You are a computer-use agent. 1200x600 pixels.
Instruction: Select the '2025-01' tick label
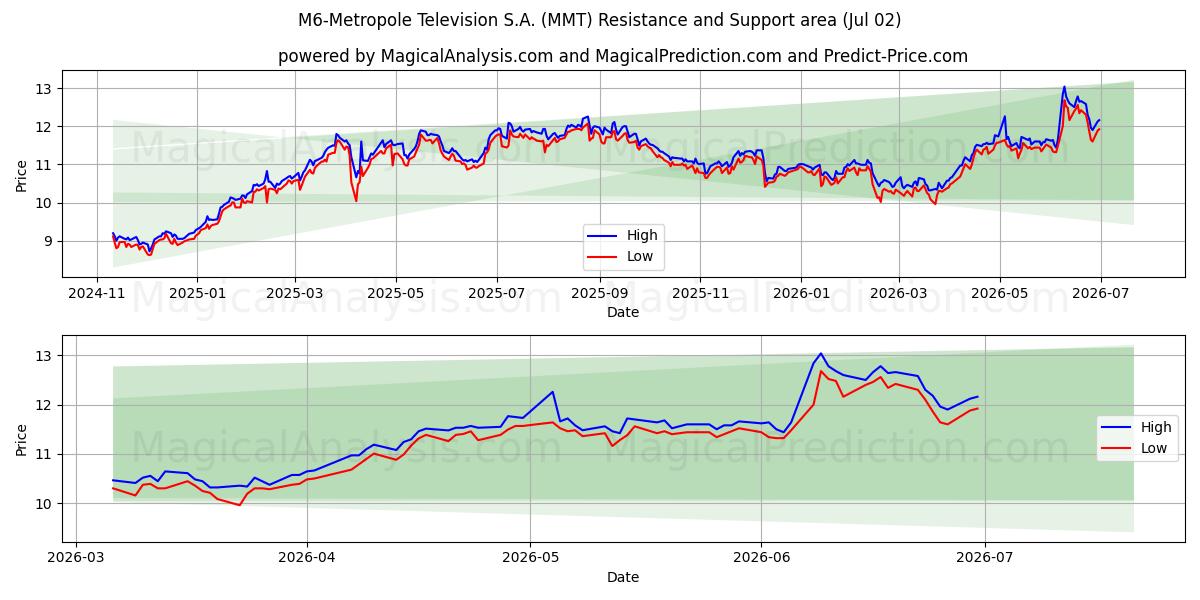tap(196, 293)
